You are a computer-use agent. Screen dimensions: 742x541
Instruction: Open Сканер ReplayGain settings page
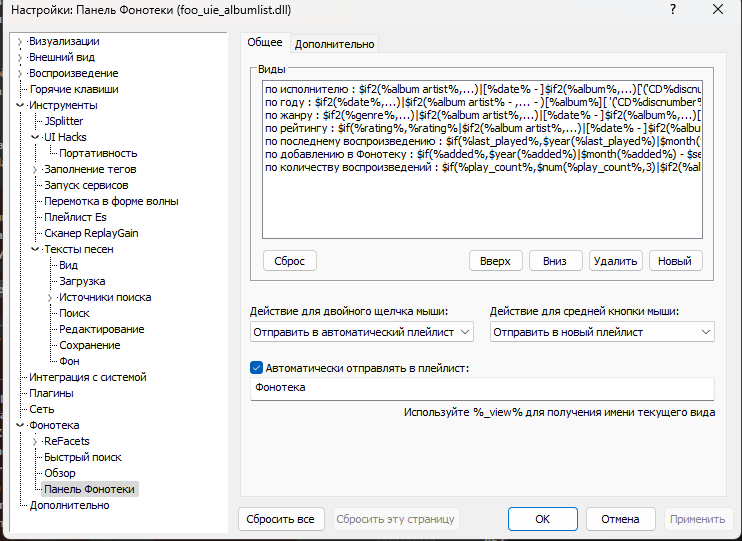91,233
